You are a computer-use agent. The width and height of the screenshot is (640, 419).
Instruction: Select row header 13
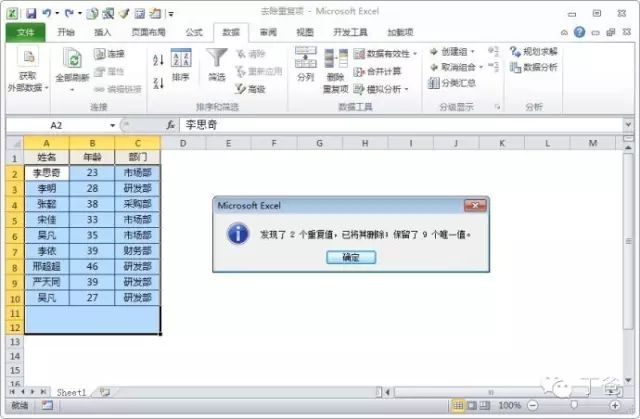[15, 341]
